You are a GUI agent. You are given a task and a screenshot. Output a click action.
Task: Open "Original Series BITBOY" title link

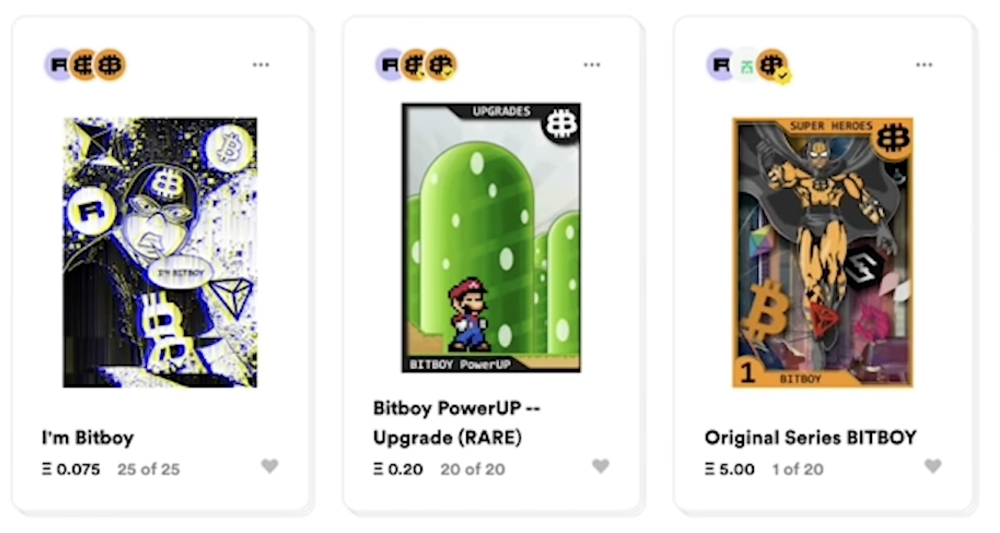(810, 438)
